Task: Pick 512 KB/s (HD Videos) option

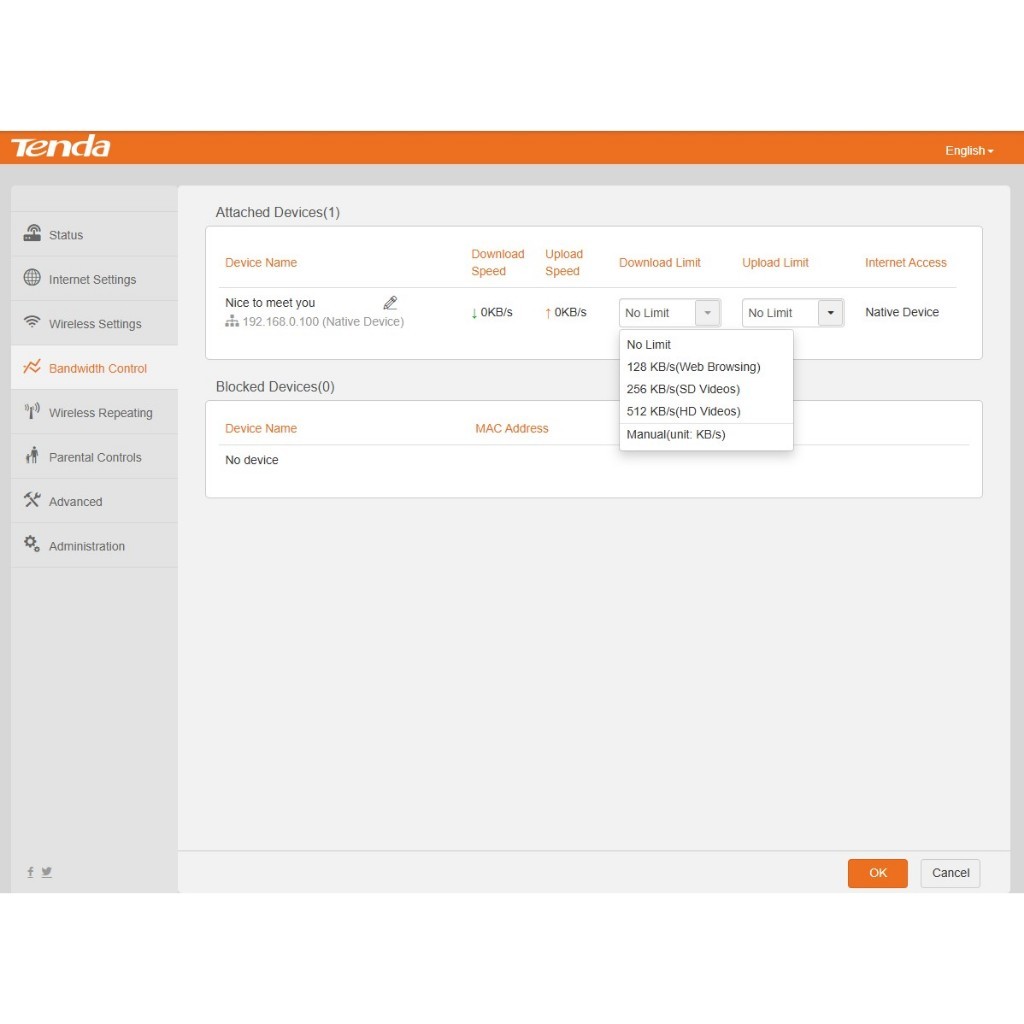Action: [x=683, y=411]
